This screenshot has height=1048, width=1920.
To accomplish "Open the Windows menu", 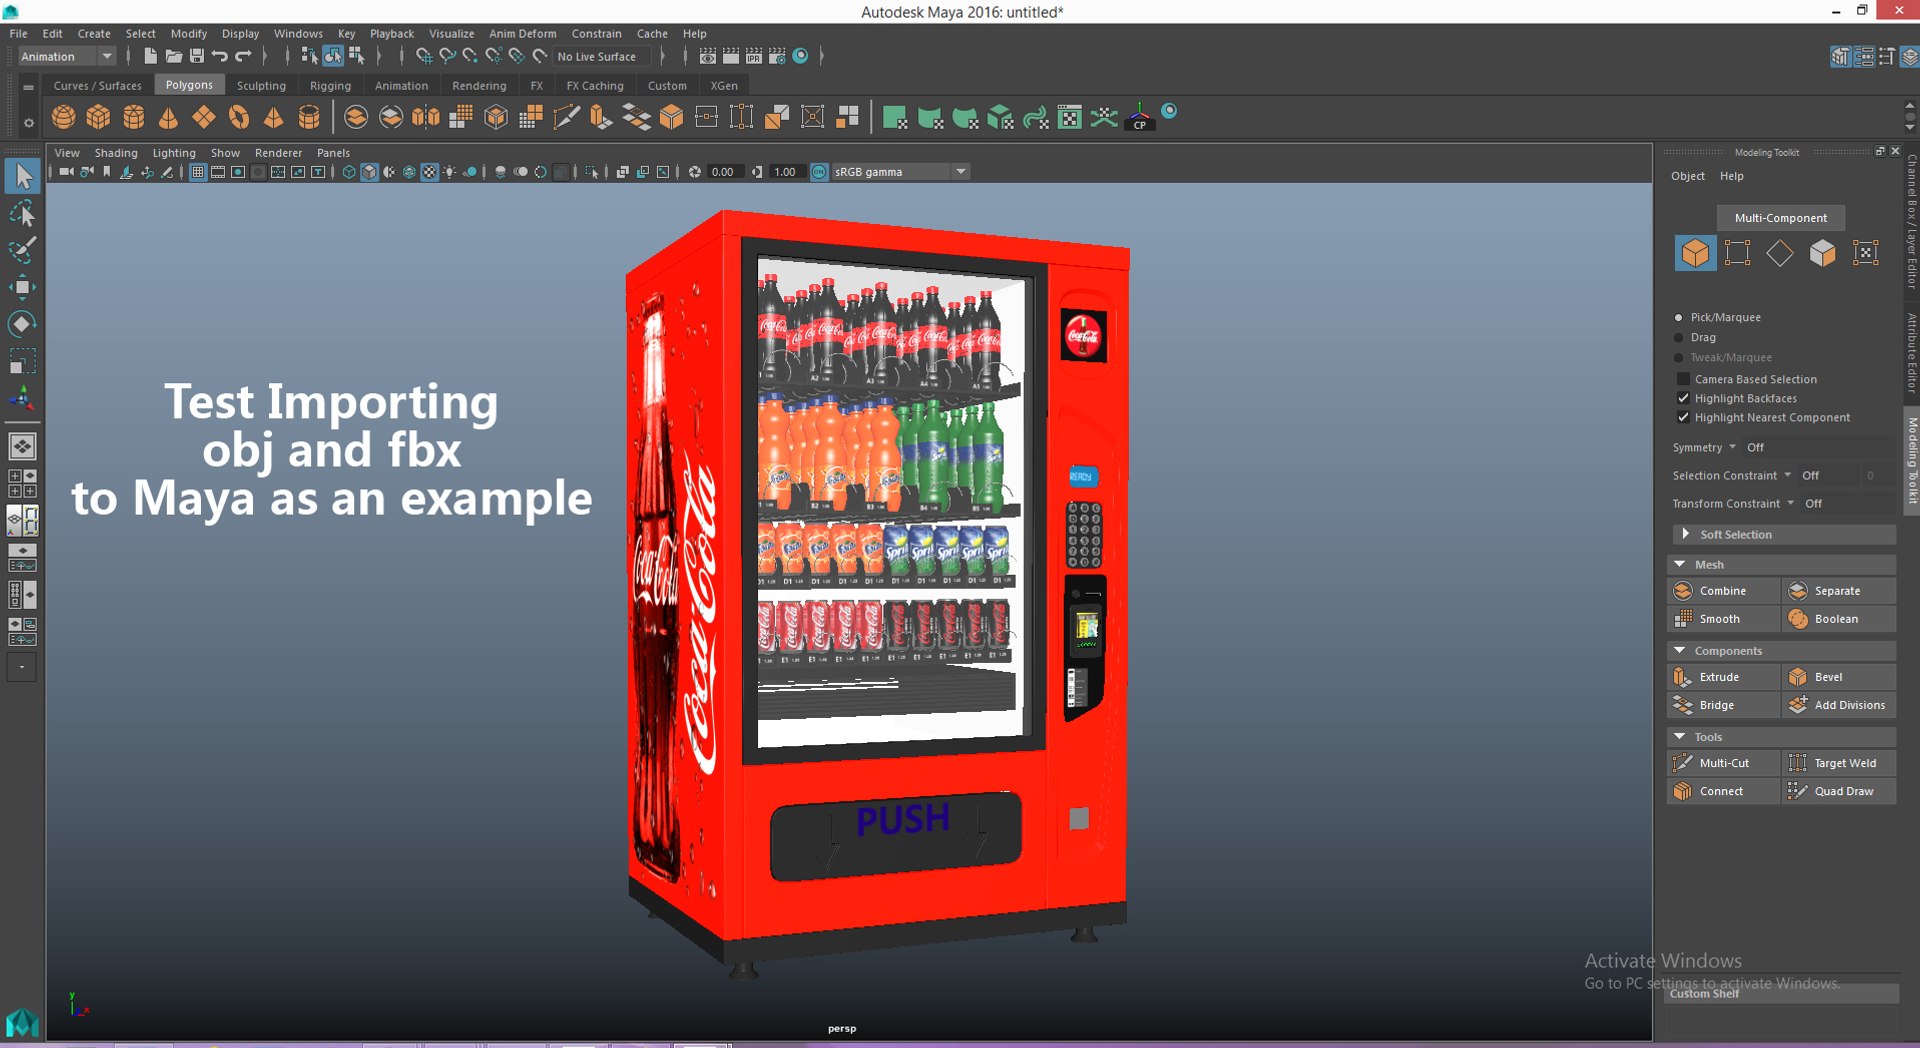I will [x=298, y=33].
